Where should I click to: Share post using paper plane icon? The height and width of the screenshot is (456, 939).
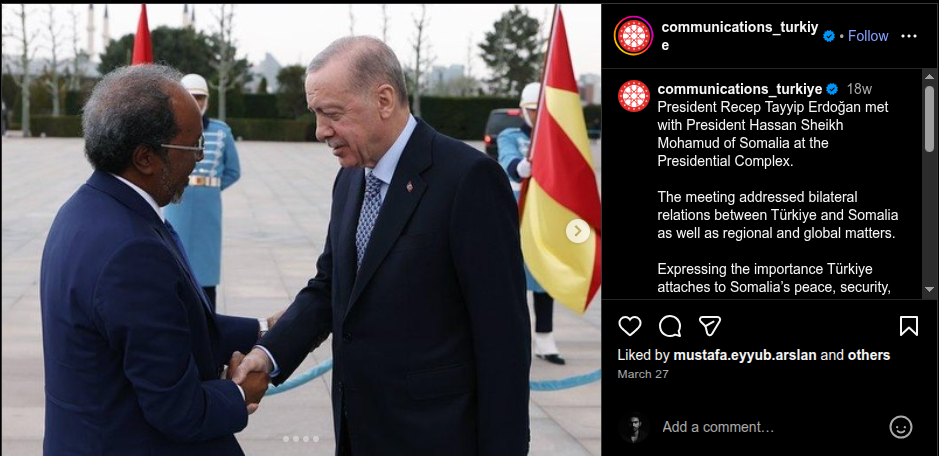pyautogui.click(x=710, y=326)
